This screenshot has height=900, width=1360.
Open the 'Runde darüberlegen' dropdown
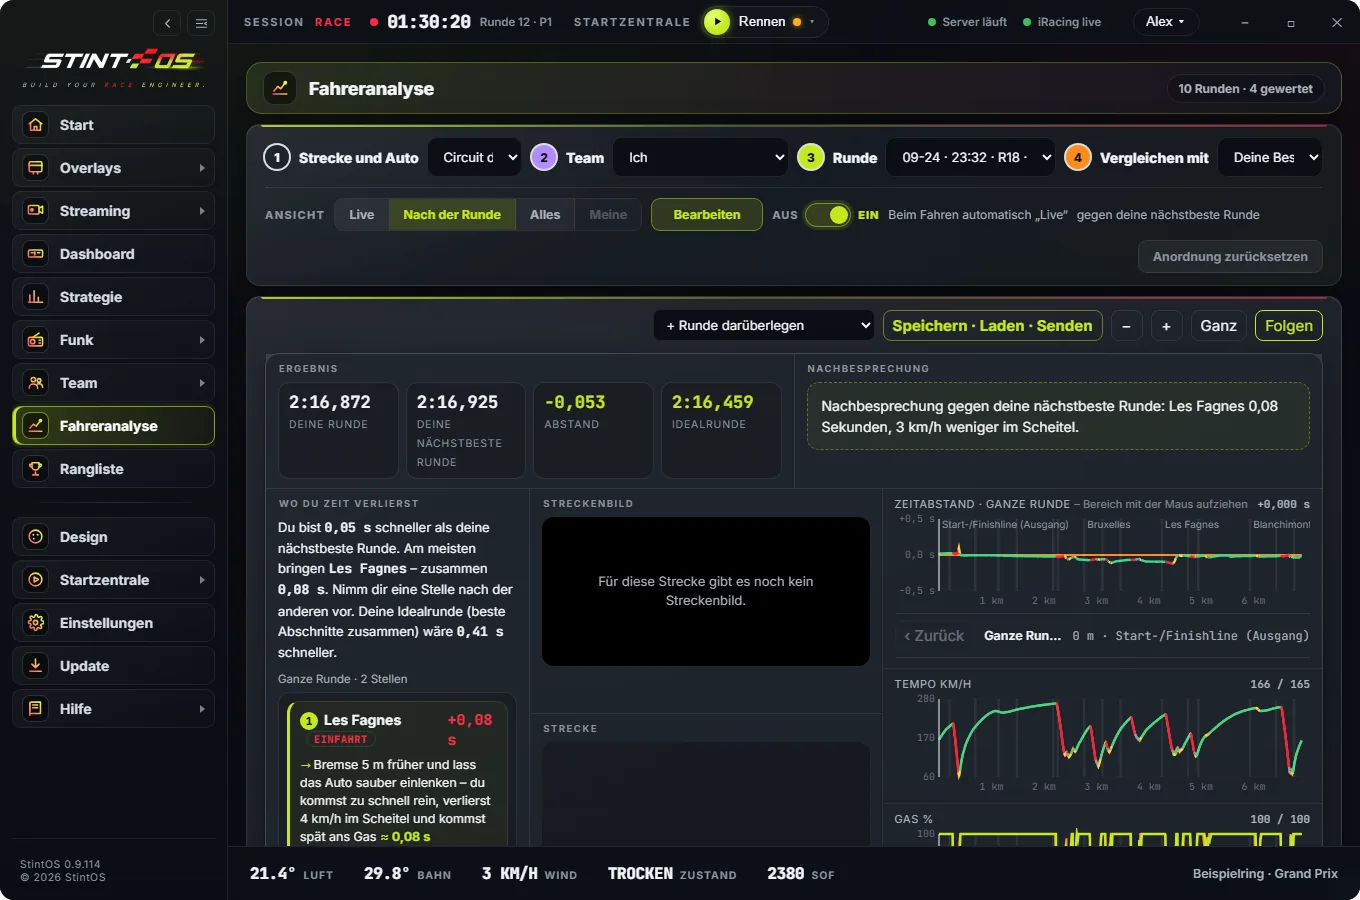[764, 326]
